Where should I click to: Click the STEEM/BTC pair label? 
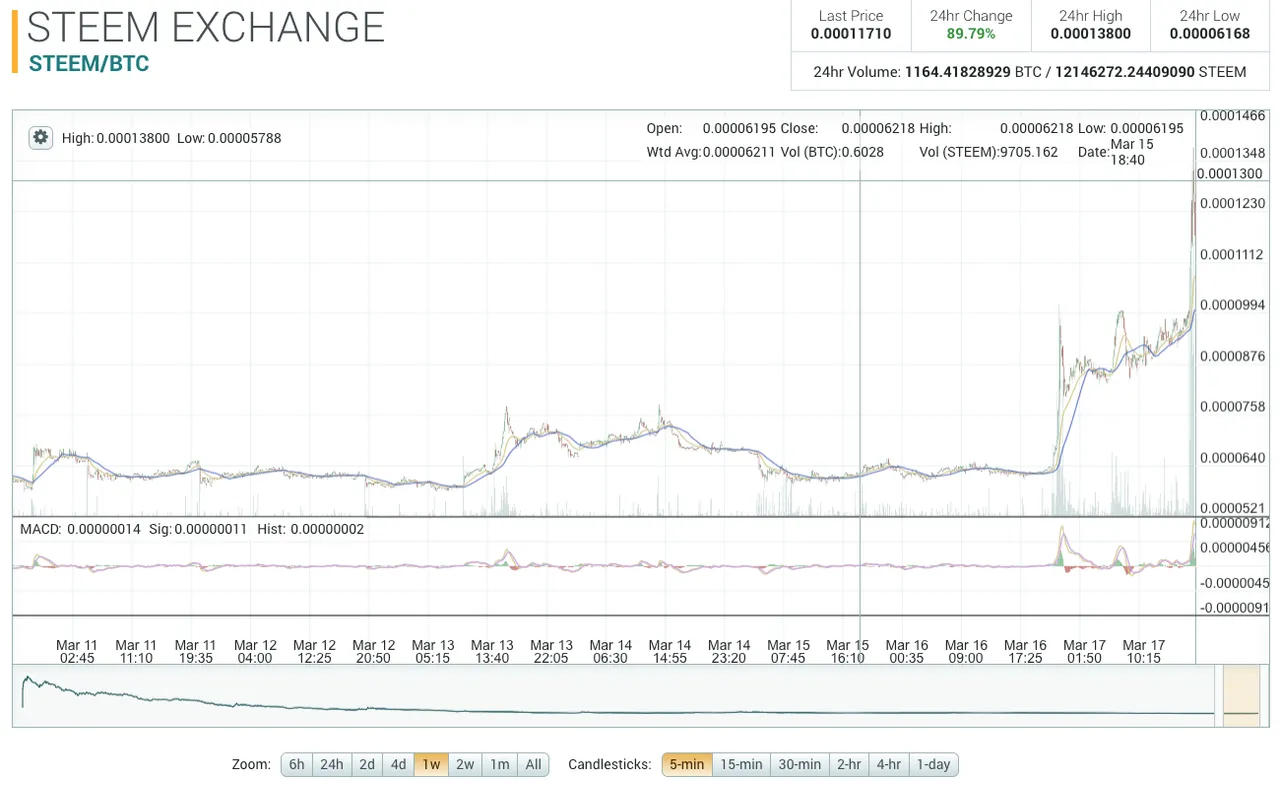pyautogui.click(x=89, y=64)
